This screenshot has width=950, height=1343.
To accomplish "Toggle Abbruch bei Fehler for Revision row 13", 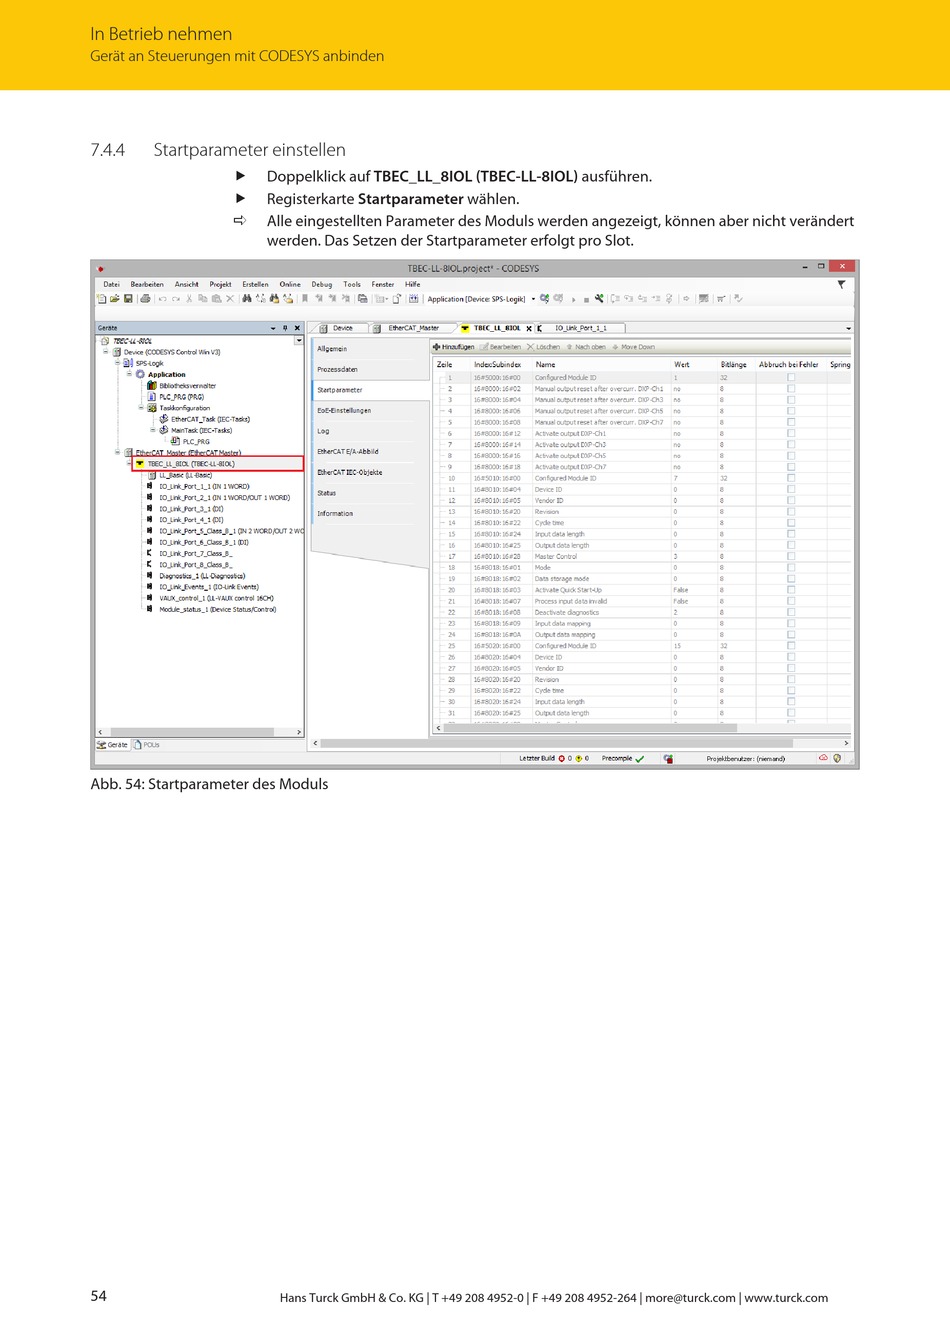I will pyautogui.click(x=791, y=512).
